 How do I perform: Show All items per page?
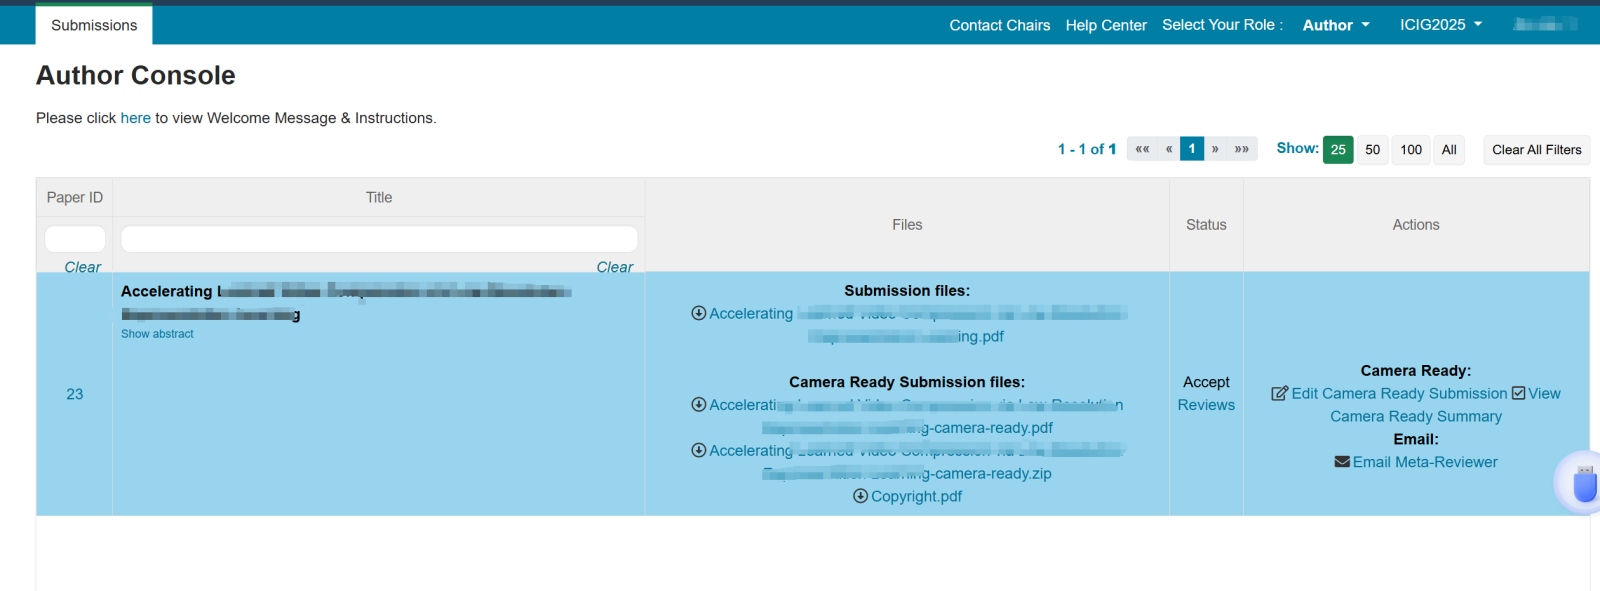[1449, 150]
